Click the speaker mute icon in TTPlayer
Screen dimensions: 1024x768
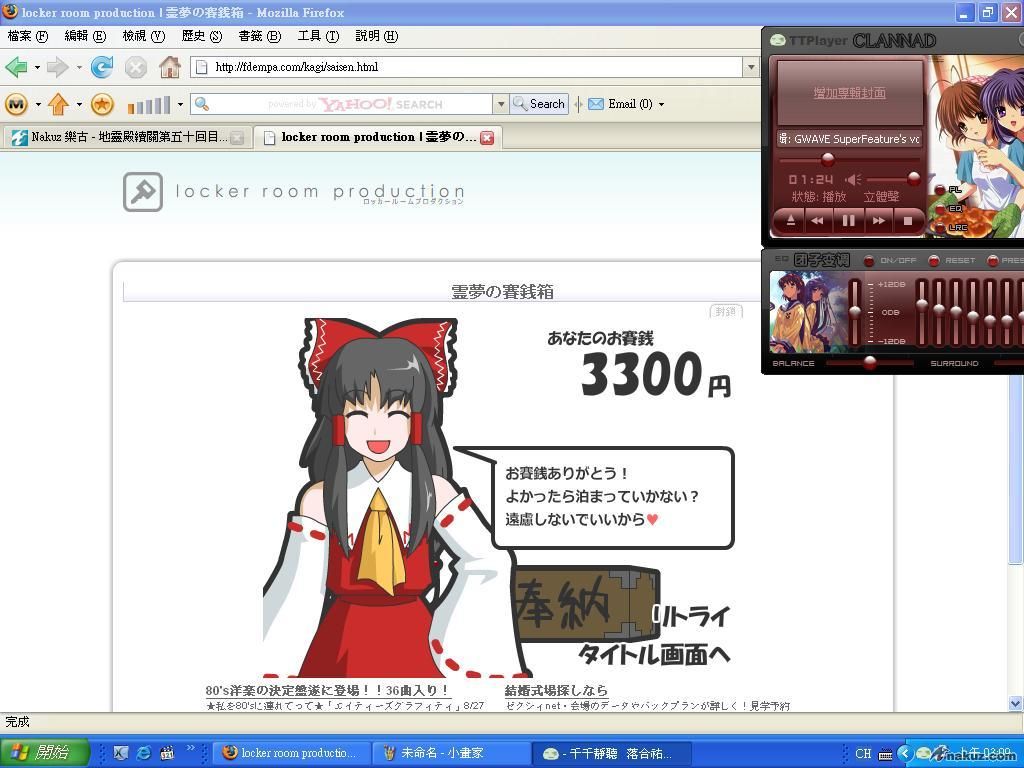click(852, 179)
